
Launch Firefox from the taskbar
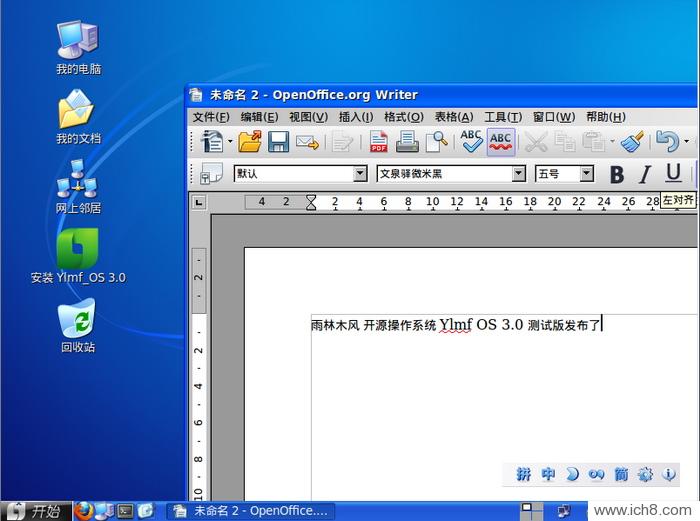(83, 511)
